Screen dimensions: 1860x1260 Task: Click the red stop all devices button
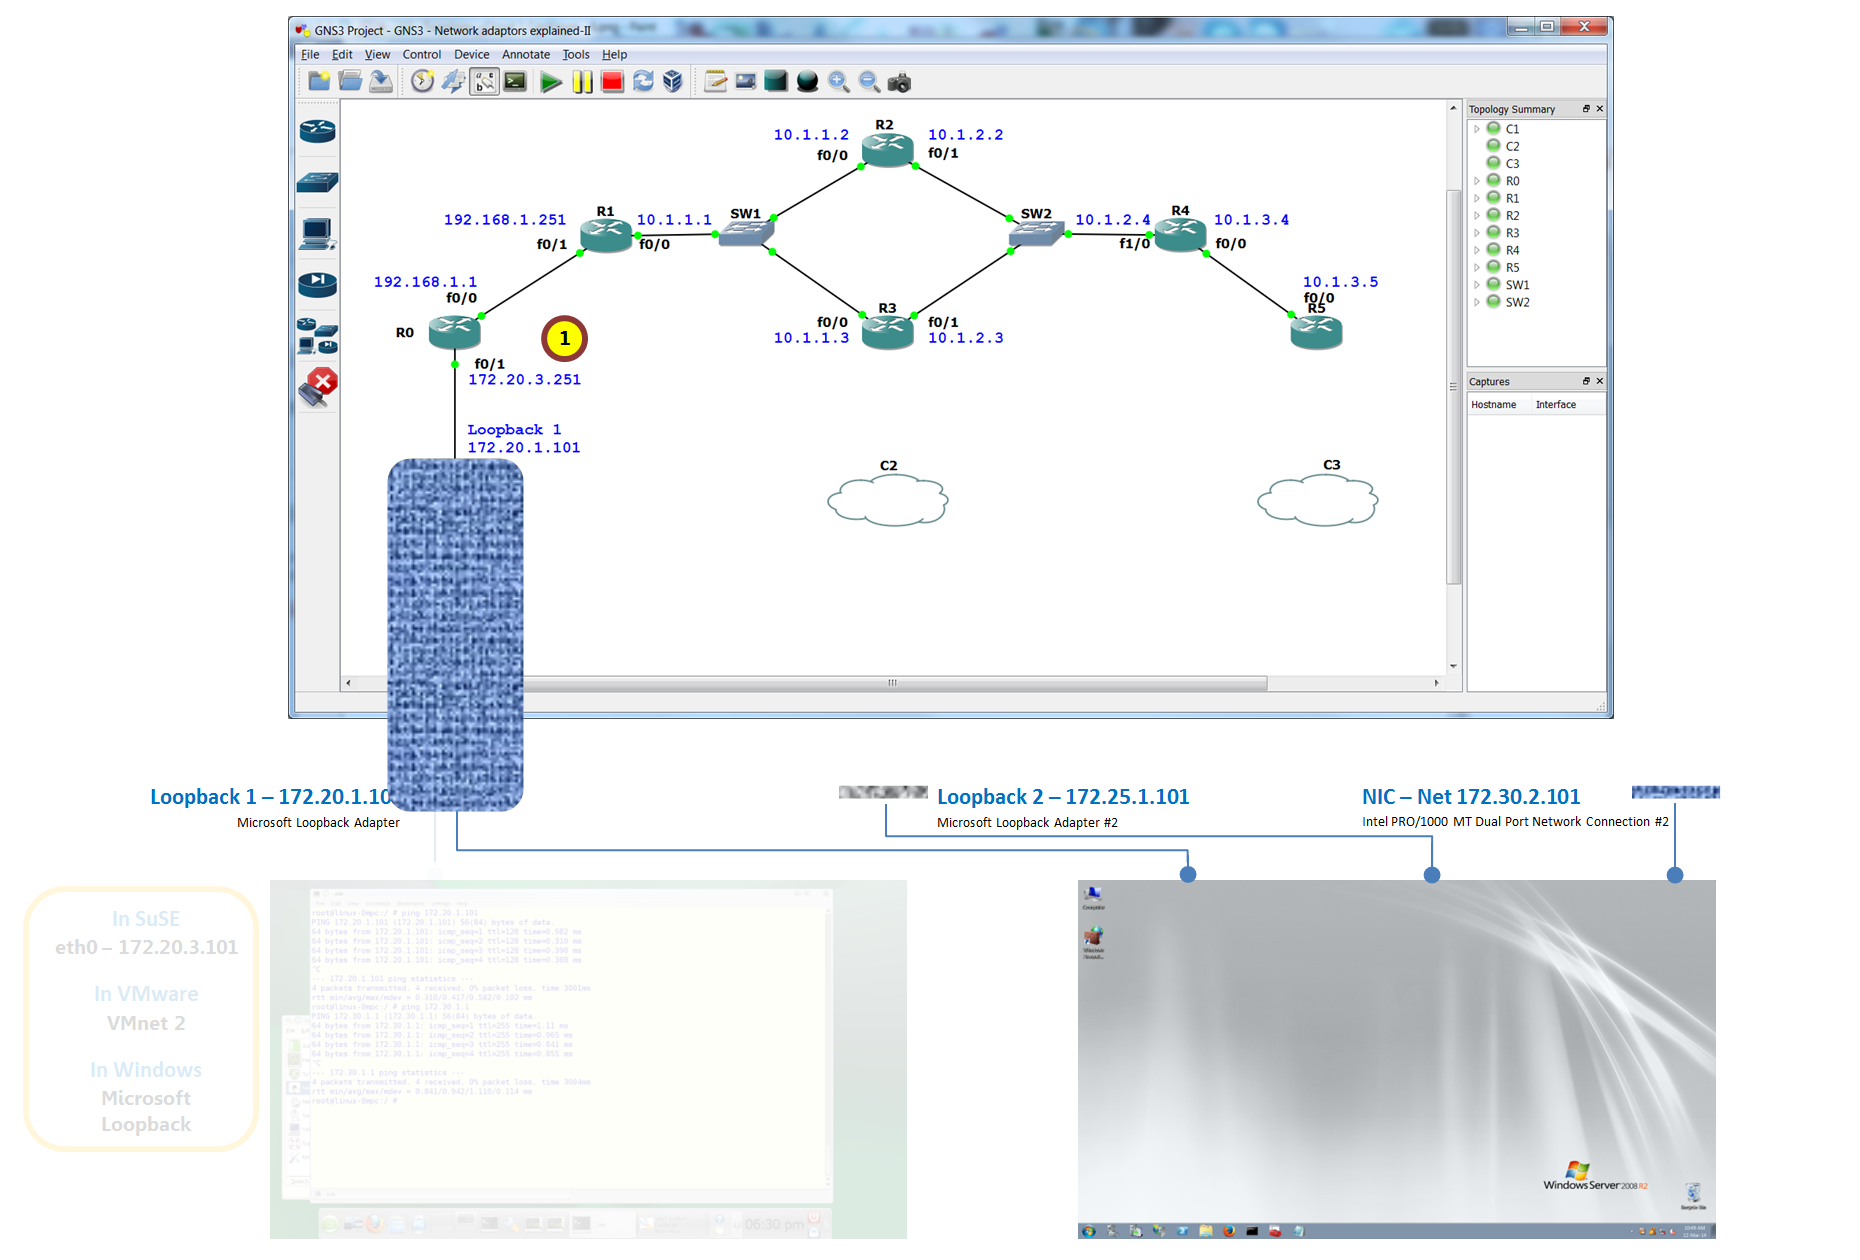[612, 82]
